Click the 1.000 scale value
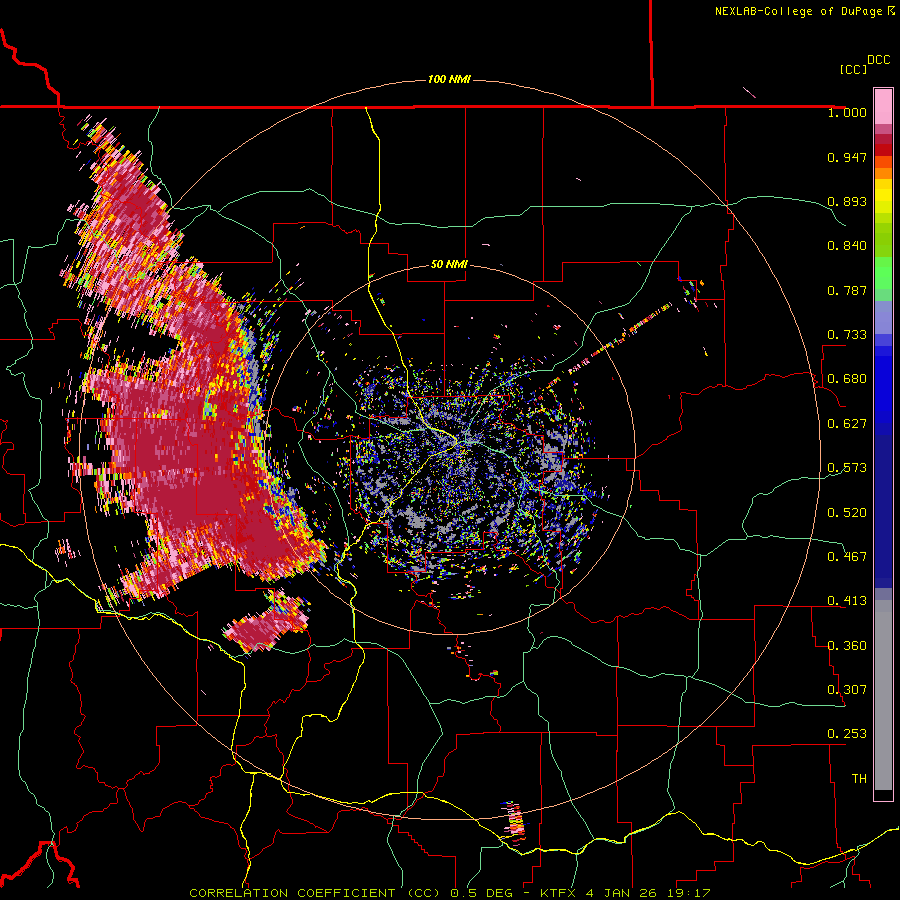900x900 pixels. (x=847, y=112)
